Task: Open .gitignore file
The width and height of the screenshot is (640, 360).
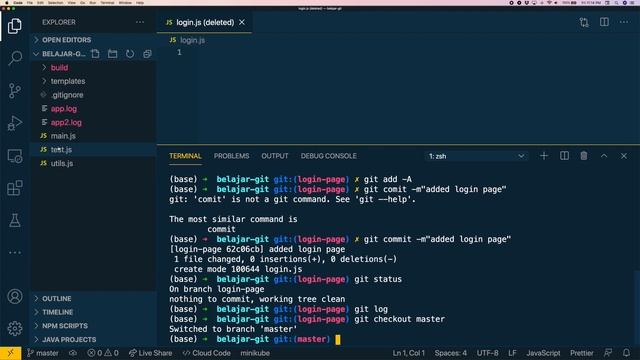Action: pyautogui.click(x=94, y=95)
